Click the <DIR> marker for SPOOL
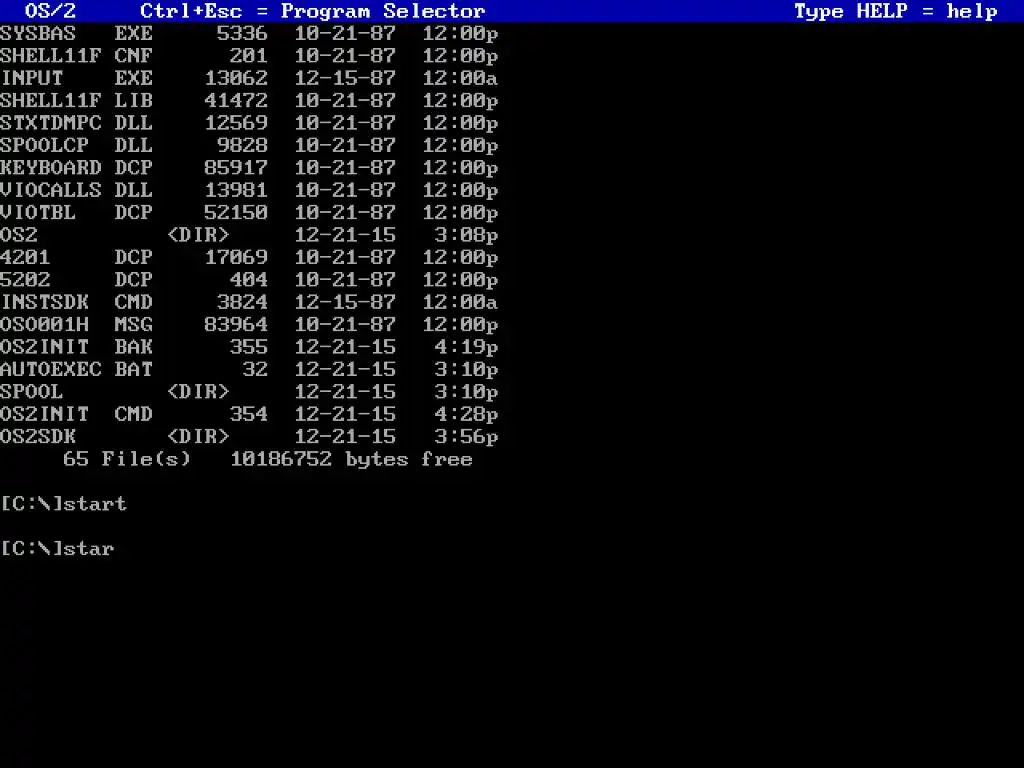The image size is (1024, 768). 198,392
